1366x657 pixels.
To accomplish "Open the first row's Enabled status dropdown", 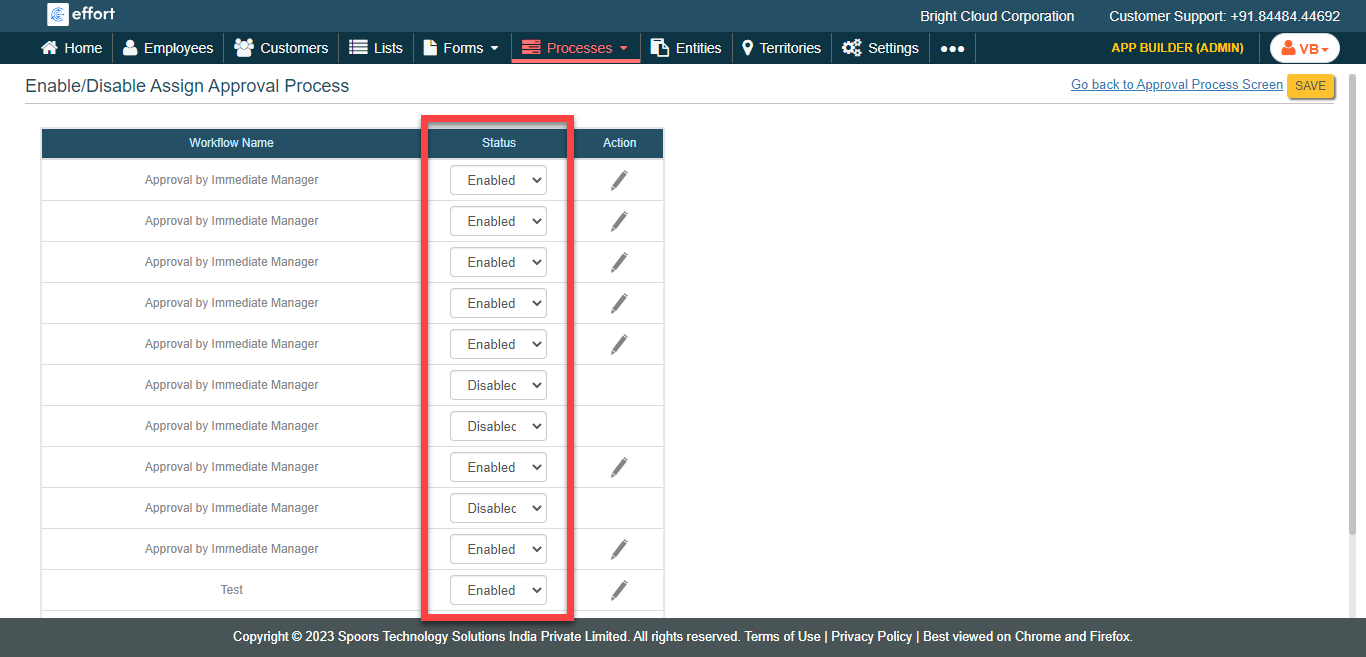I will click(x=498, y=180).
